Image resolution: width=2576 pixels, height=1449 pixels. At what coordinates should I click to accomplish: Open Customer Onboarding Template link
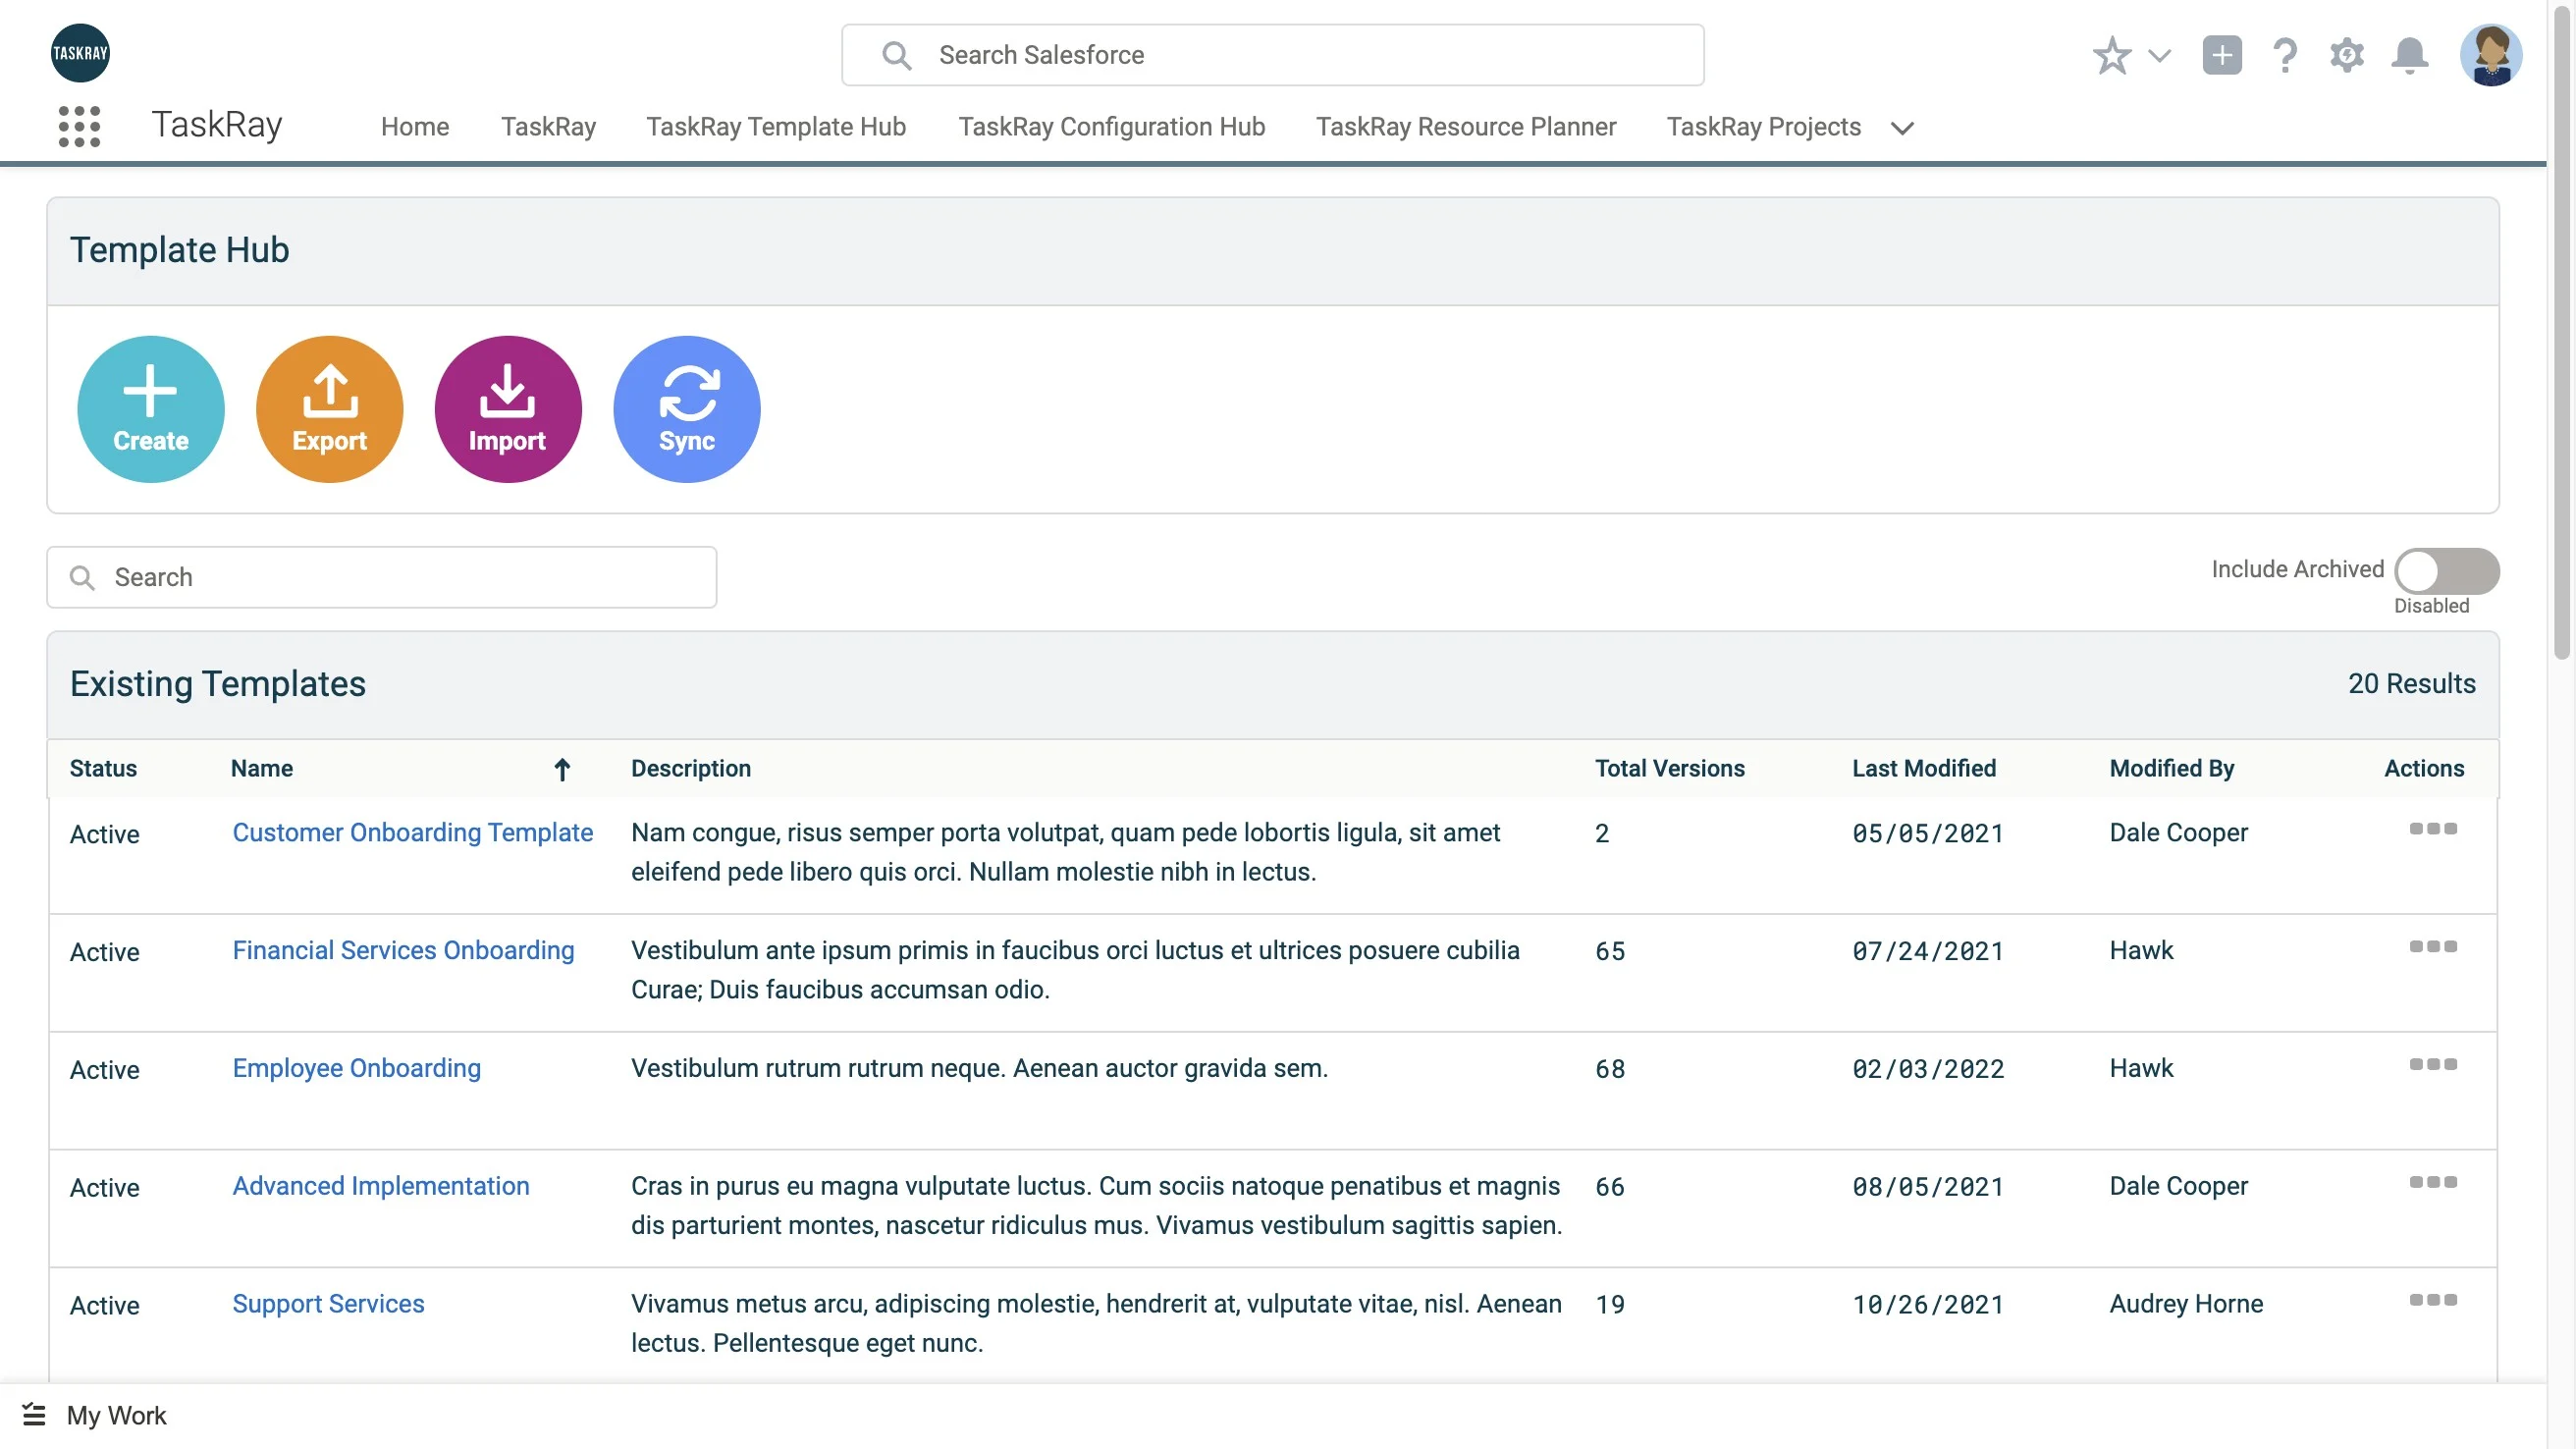(412, 832)
